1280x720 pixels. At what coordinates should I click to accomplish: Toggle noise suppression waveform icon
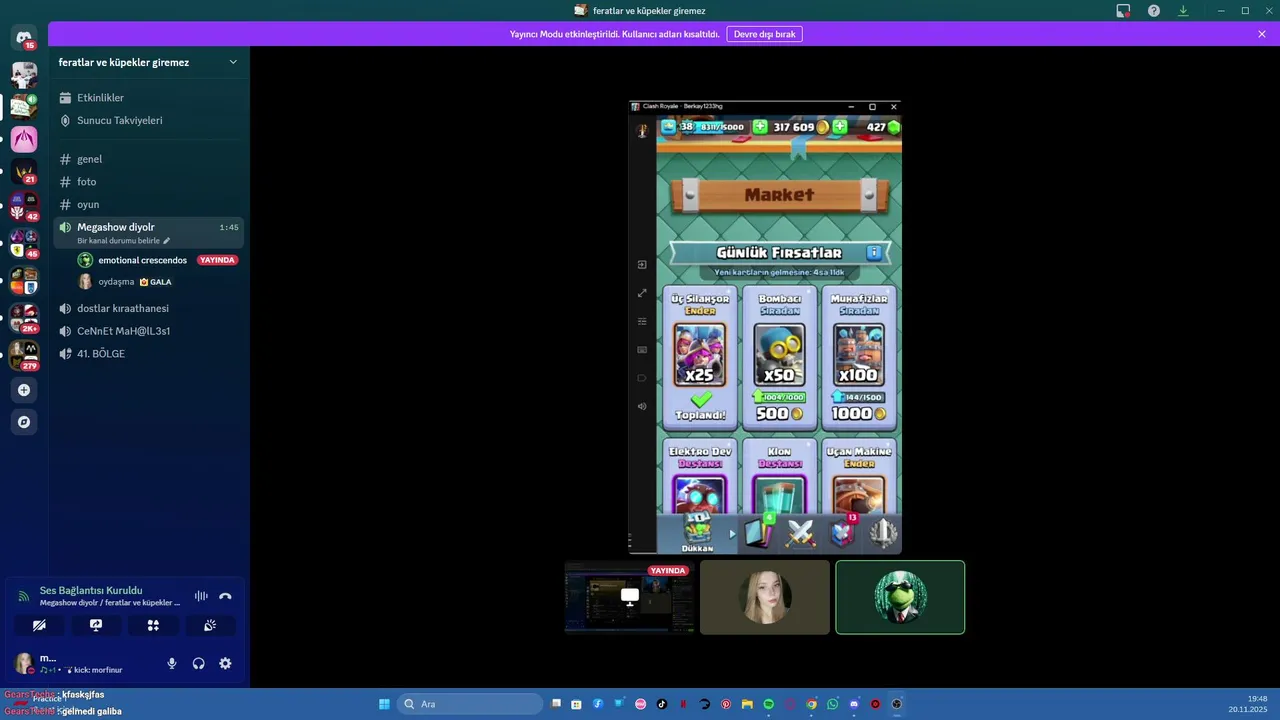[201, 596]
